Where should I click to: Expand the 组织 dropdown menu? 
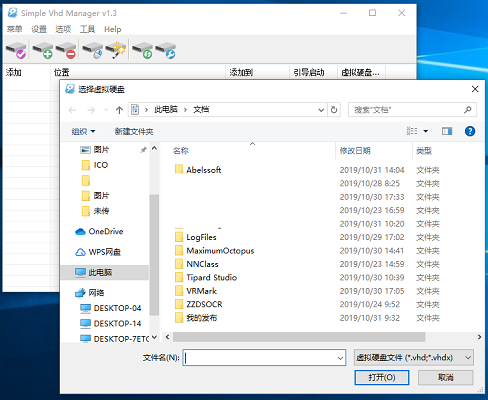pos(83,131)
